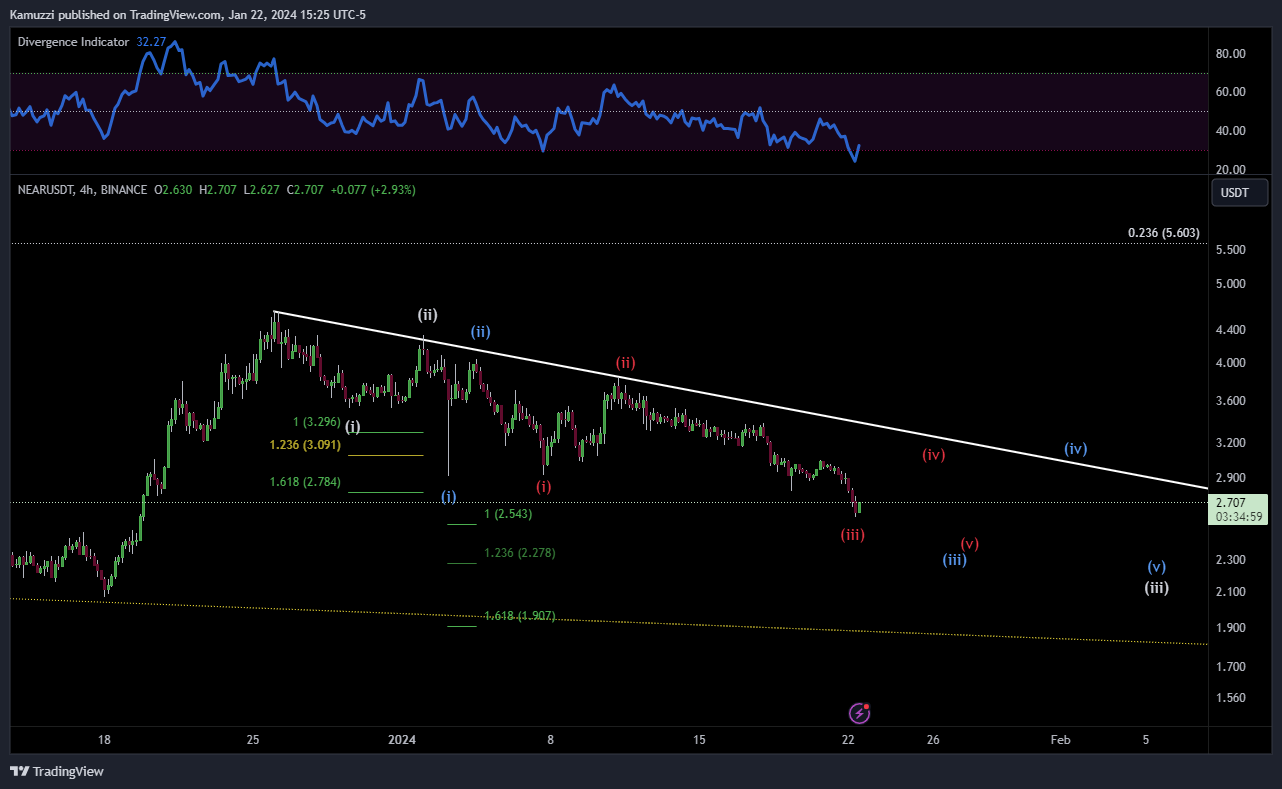
Task: Click the yellow 1.236 (3.091) Fibonacci label
Action: point(305,445)
